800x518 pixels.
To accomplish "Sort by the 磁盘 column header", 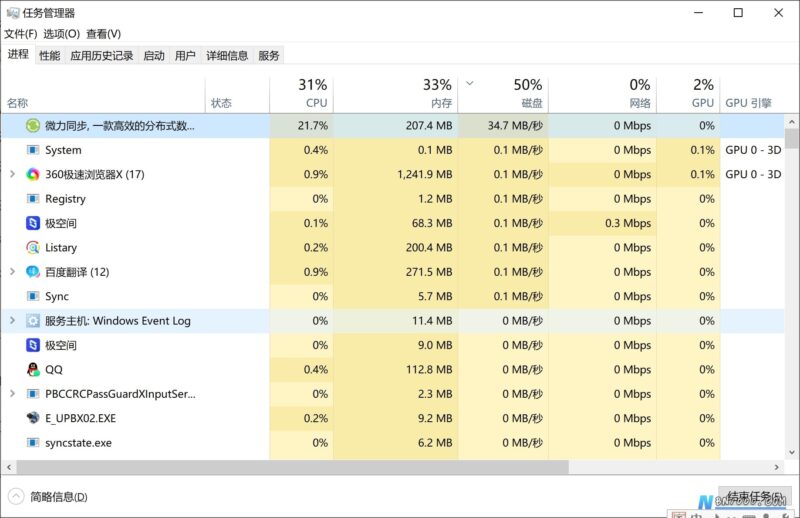I will (x=503, y=94).
